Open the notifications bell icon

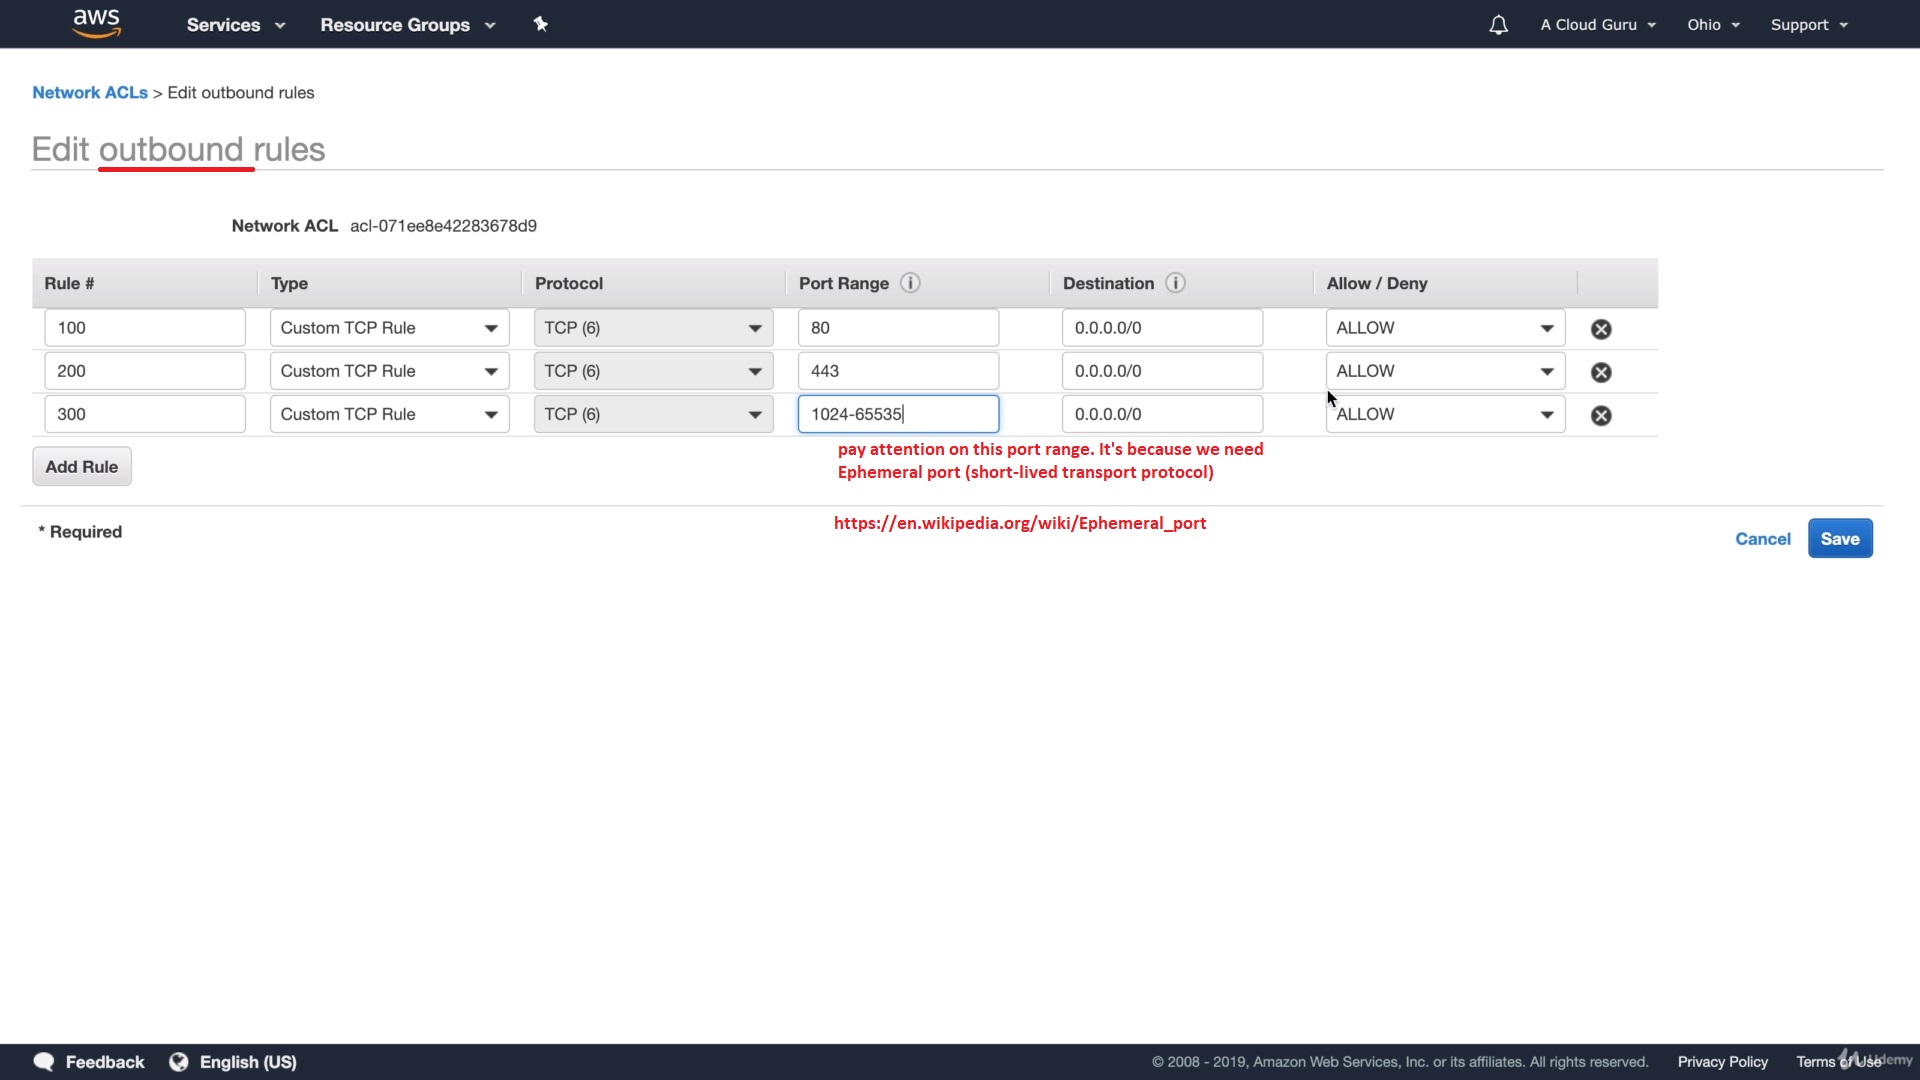(1497, 25)
